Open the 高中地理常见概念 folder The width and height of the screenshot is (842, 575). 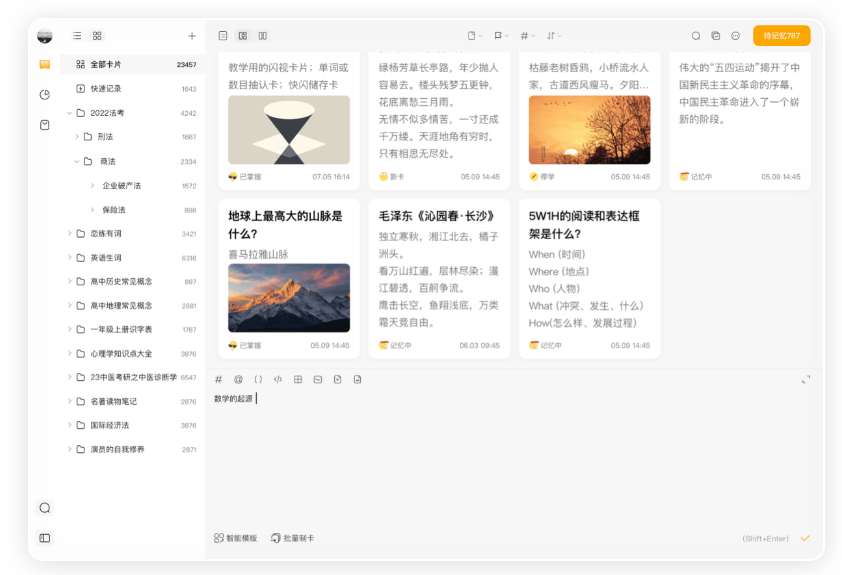pyautogui.click(x=133, y=305)
